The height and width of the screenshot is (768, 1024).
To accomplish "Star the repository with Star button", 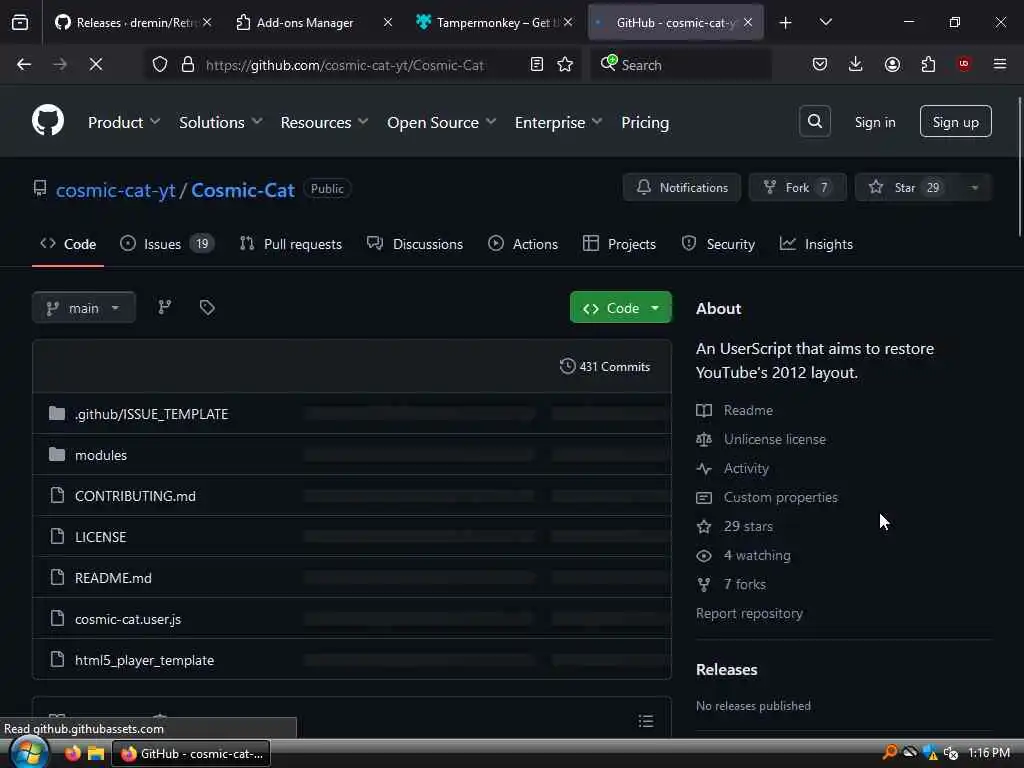I will coord(906,187).
